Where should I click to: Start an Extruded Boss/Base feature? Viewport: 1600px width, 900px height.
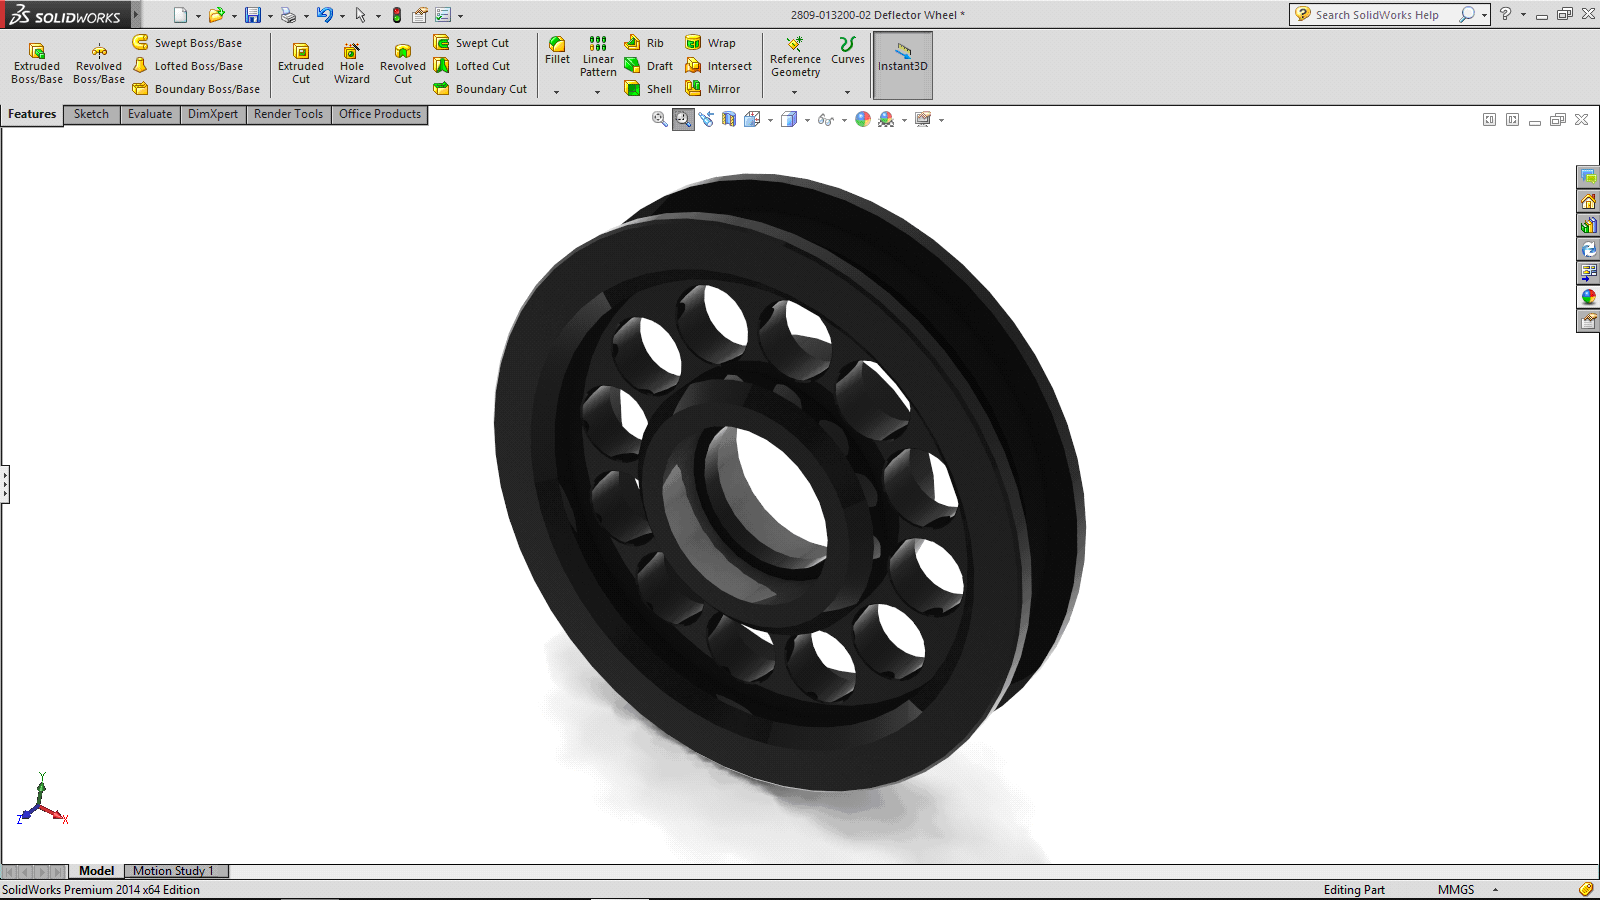37,64
